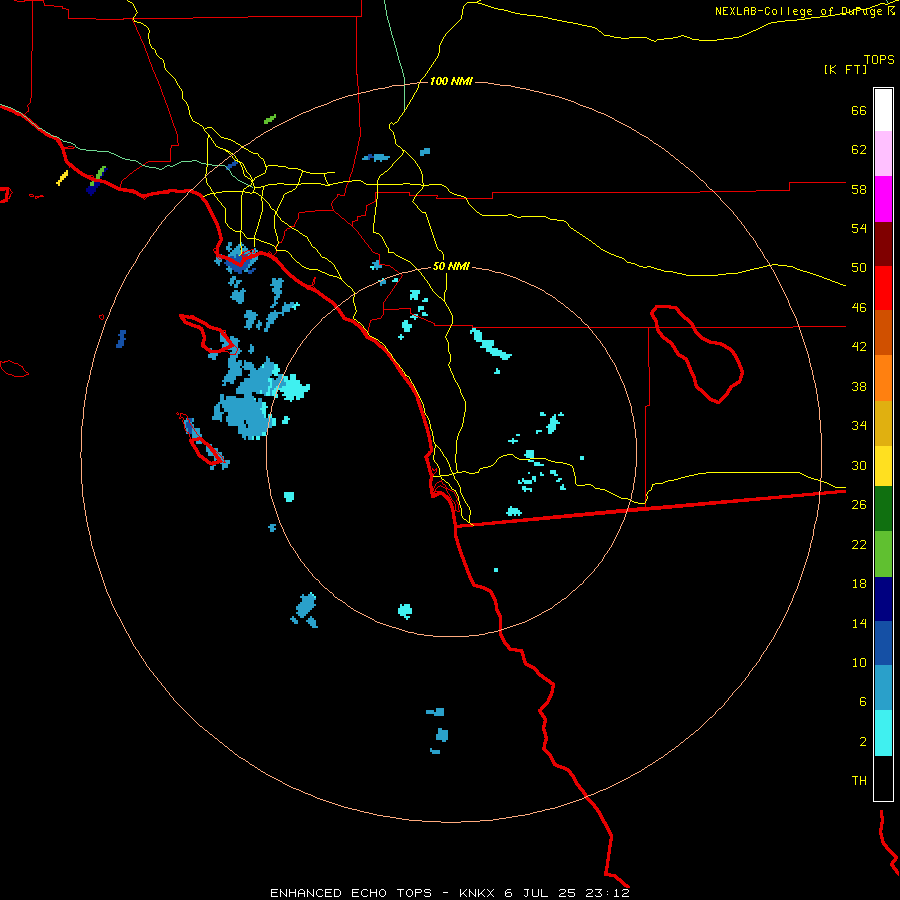Click the magenta legend swatch

click(883, 199)
